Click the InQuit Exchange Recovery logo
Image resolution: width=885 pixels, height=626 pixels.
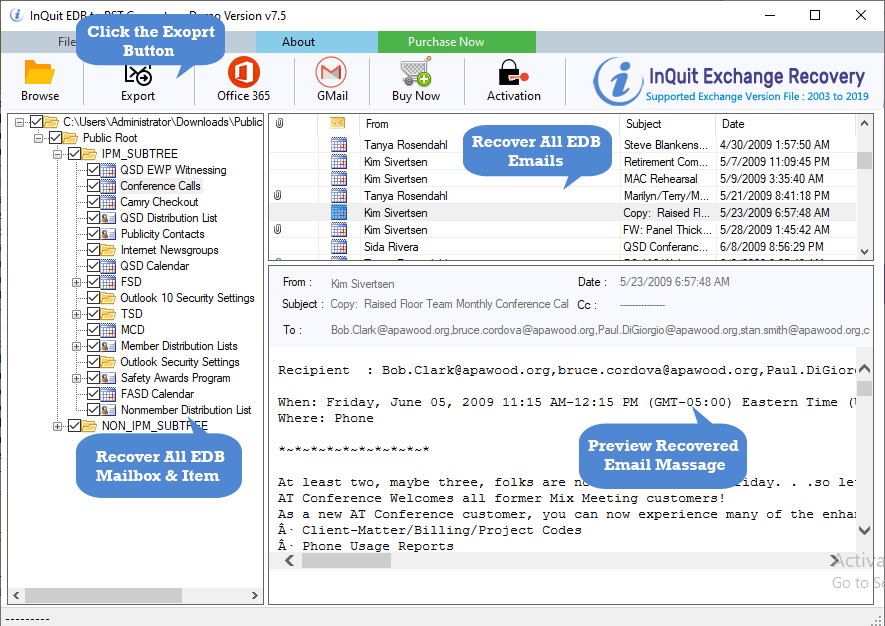(730, 82)
